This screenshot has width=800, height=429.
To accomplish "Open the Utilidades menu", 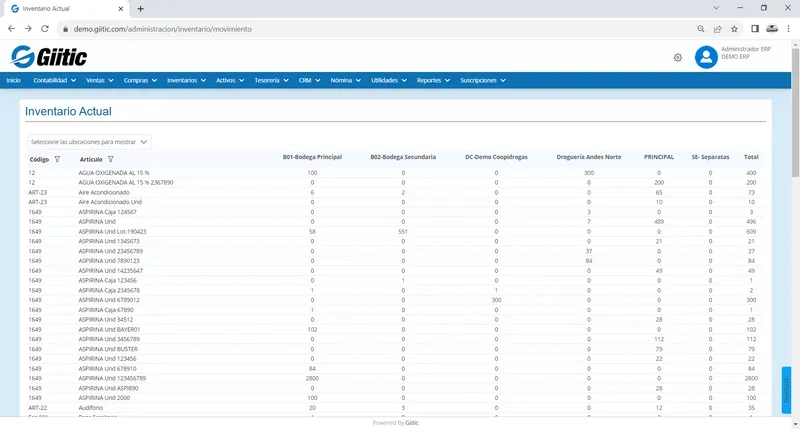I will 389,81.
